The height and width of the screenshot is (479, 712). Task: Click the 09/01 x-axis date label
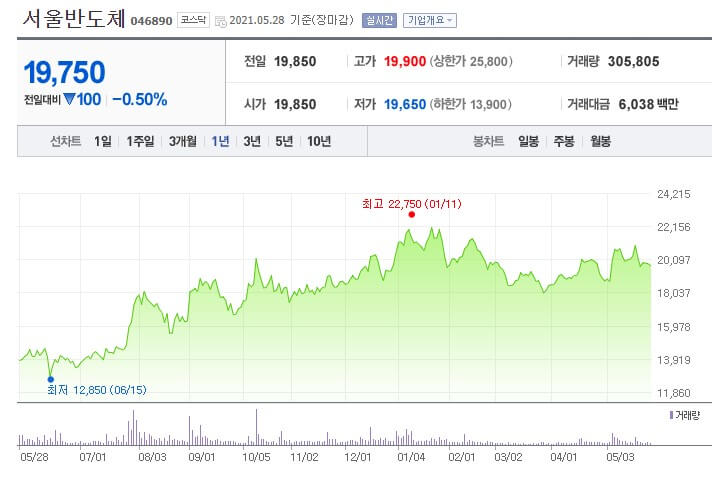pyautogui.click(x=202, y=457)
